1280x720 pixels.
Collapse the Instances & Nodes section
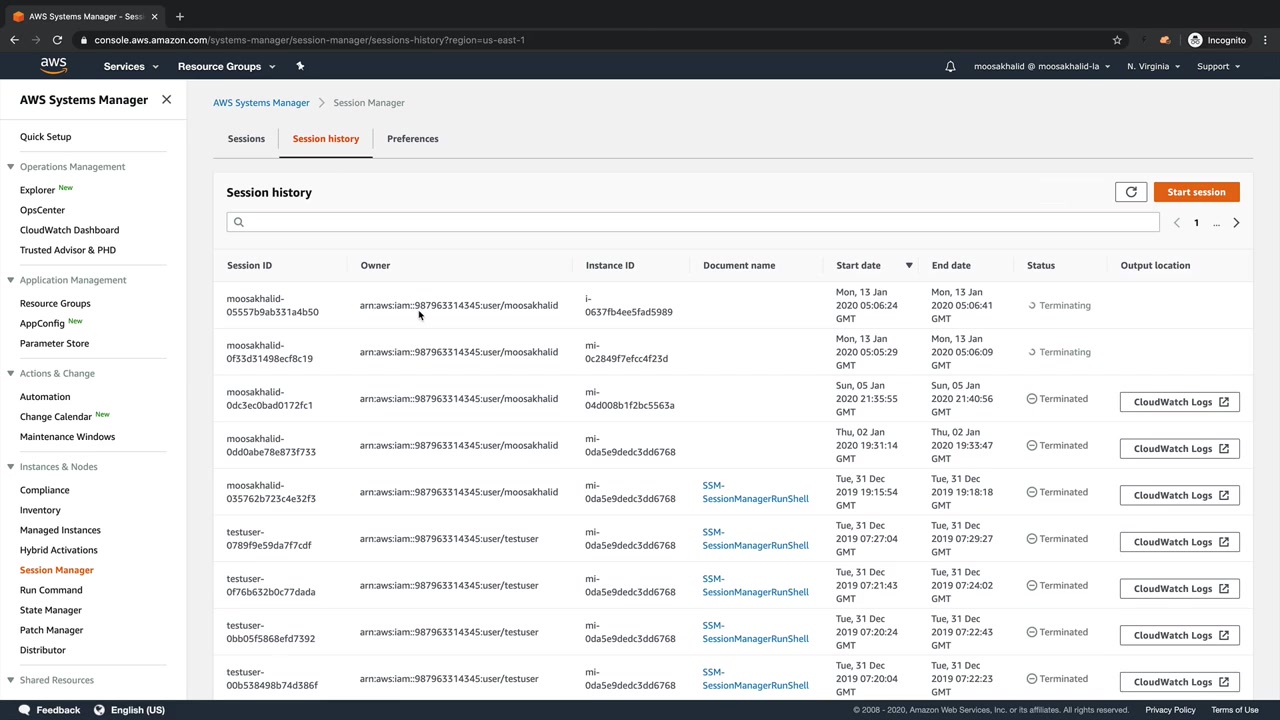[10, 467]
